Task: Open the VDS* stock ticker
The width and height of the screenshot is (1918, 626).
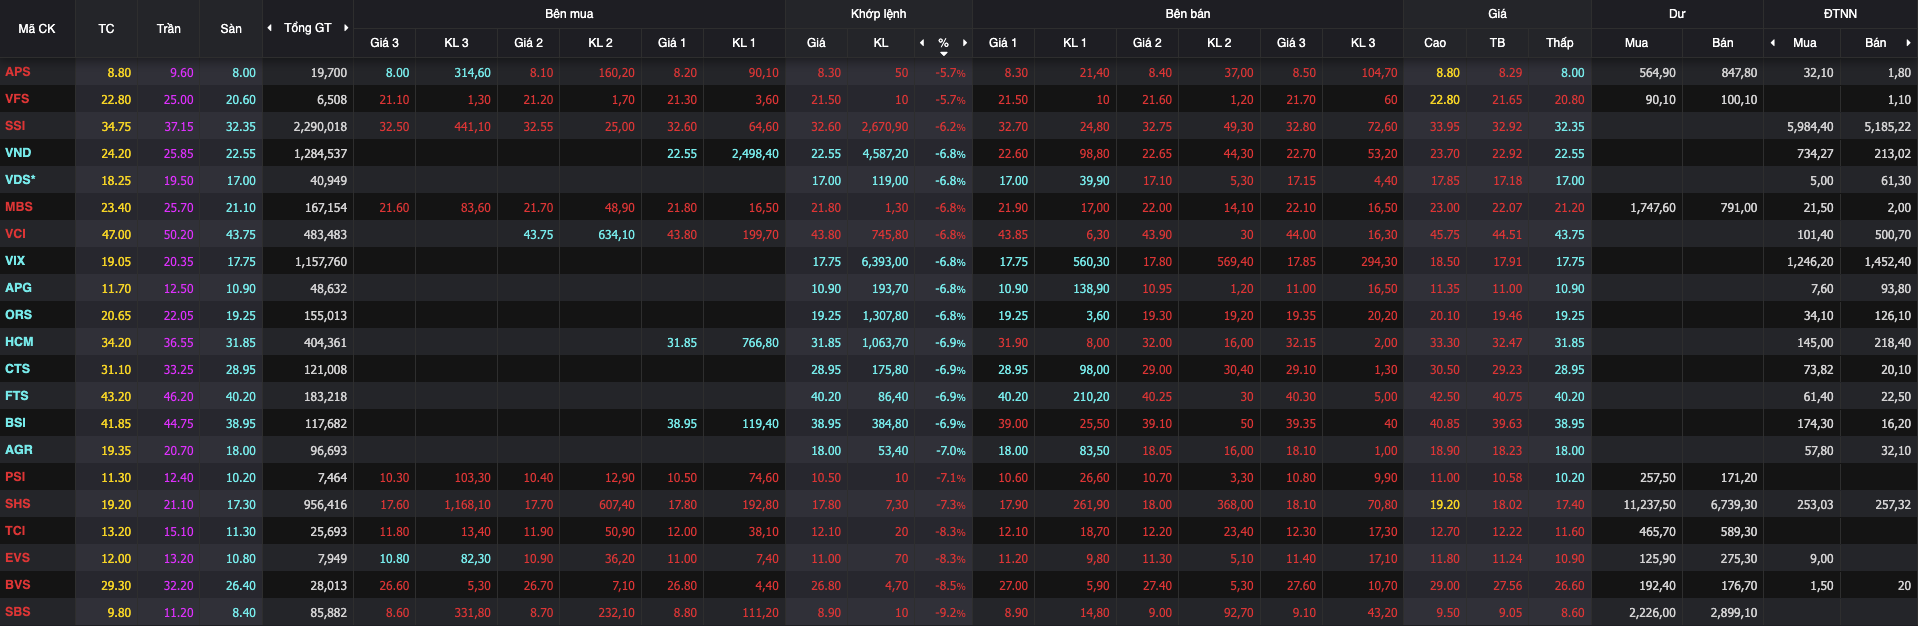Action: tap(20, 180)
